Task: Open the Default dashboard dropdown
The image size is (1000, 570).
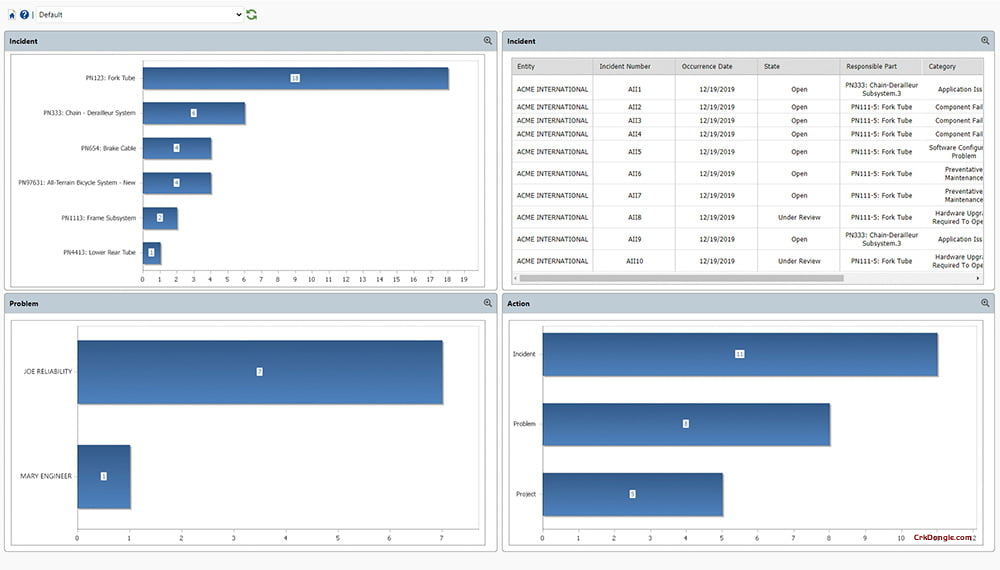Action: (140, 15)
